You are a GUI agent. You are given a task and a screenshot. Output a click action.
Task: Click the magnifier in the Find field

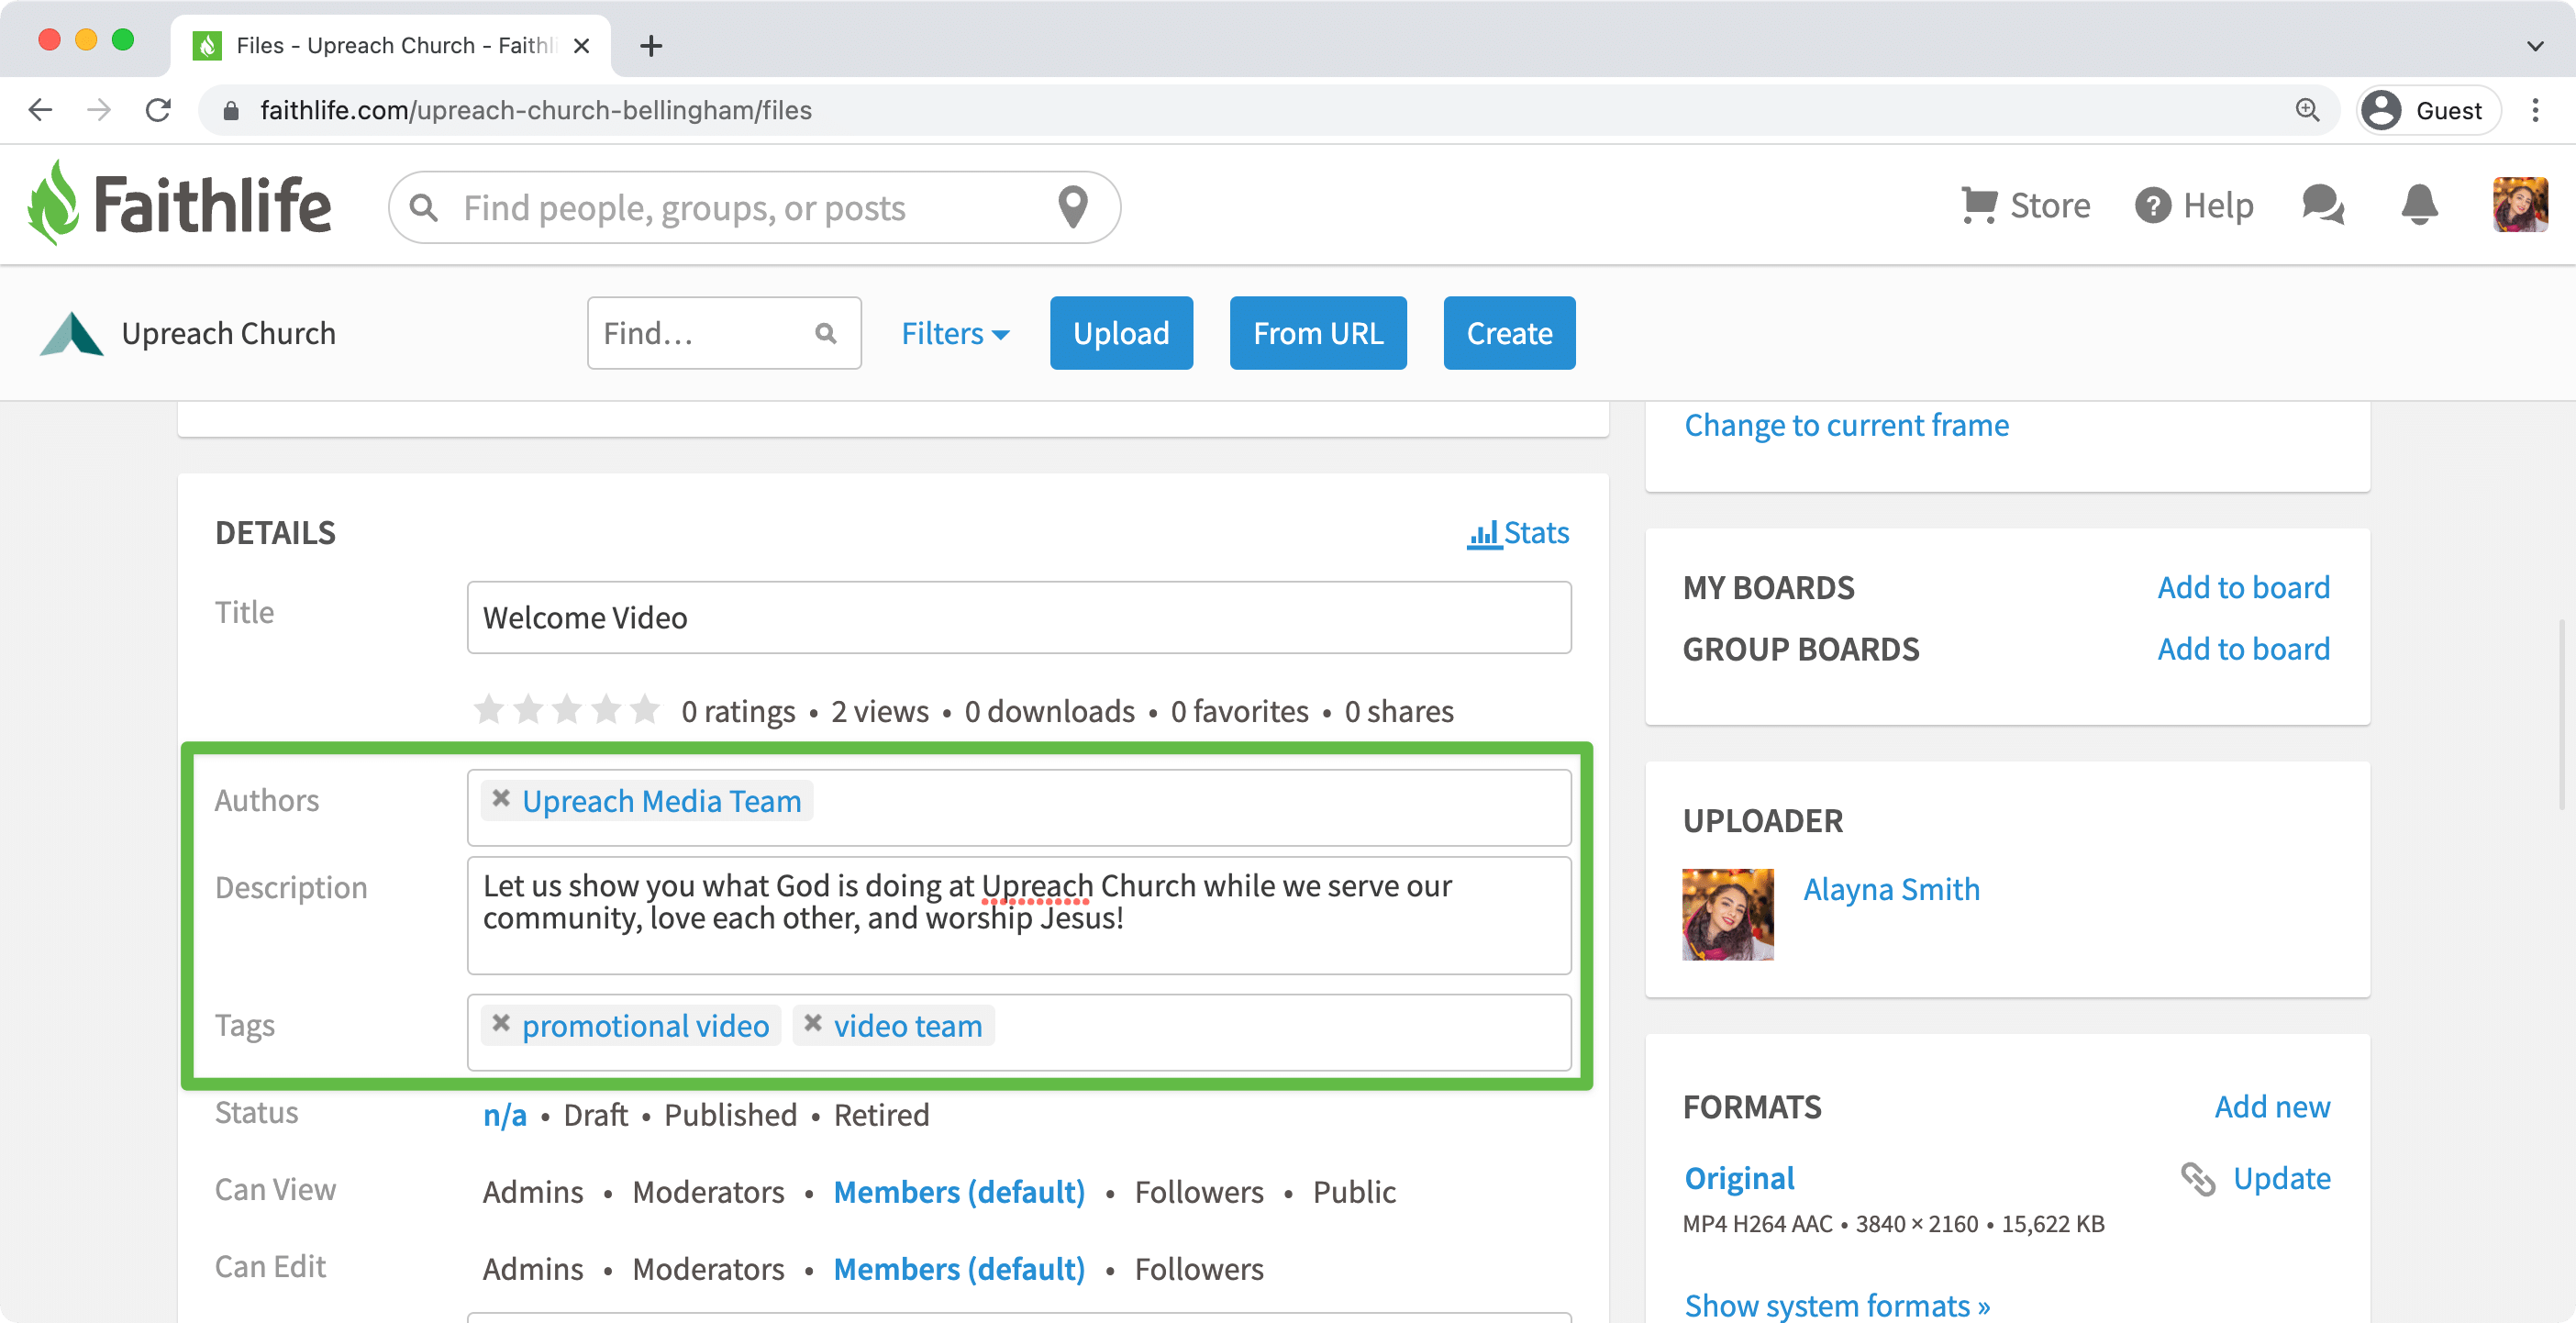[826, 333]
